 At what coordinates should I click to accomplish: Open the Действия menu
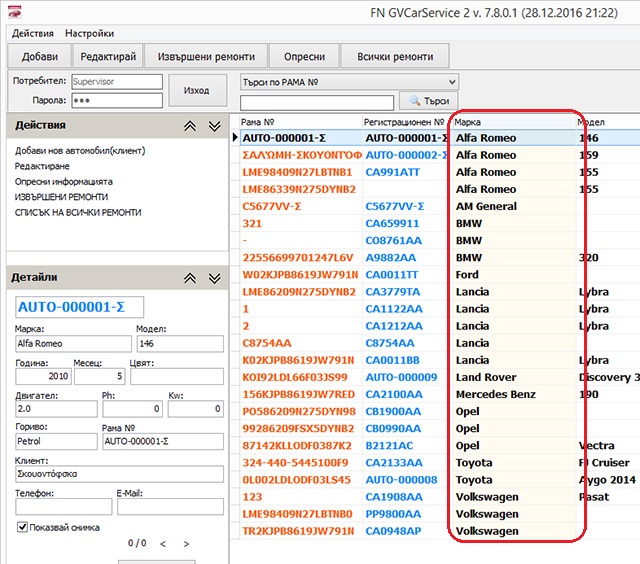[x=32, y=33]
